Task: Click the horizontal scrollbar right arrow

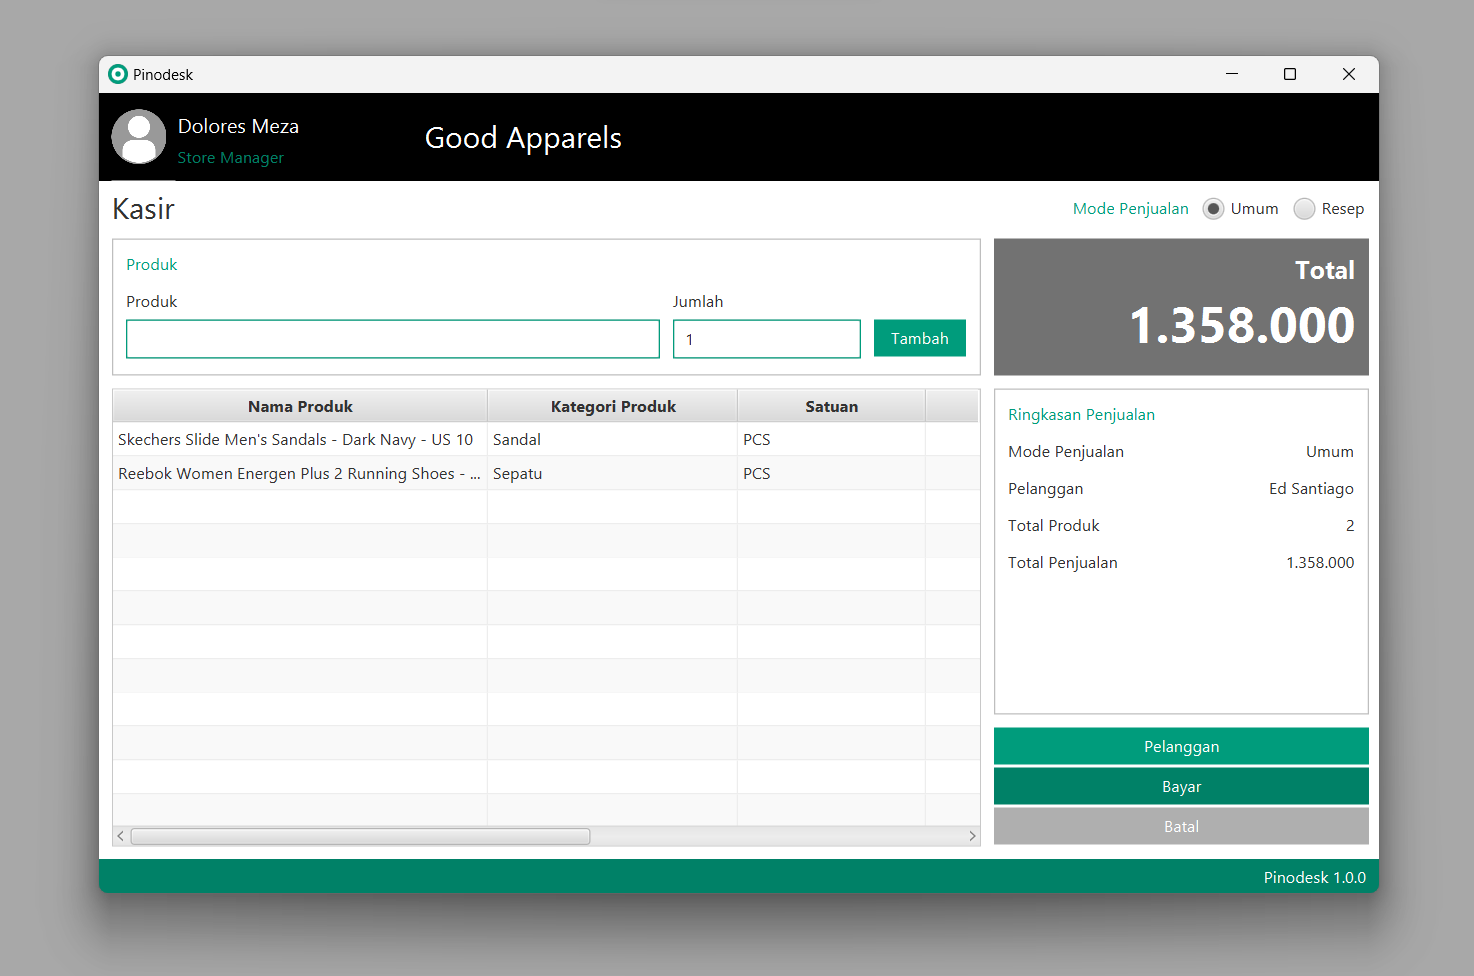Action: pos(972,836)
